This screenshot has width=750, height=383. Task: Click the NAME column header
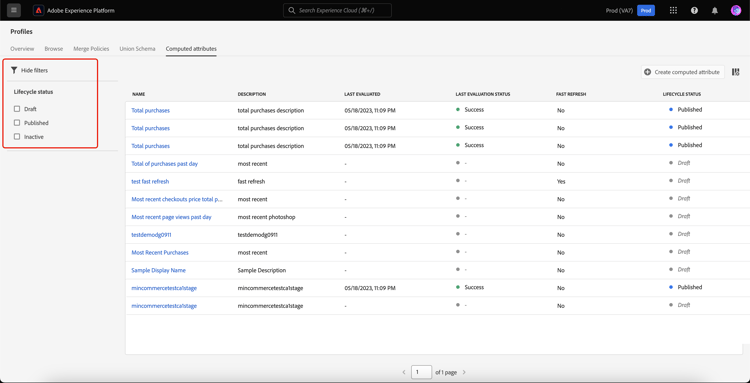pyautogui.click(x=139, y=94)
